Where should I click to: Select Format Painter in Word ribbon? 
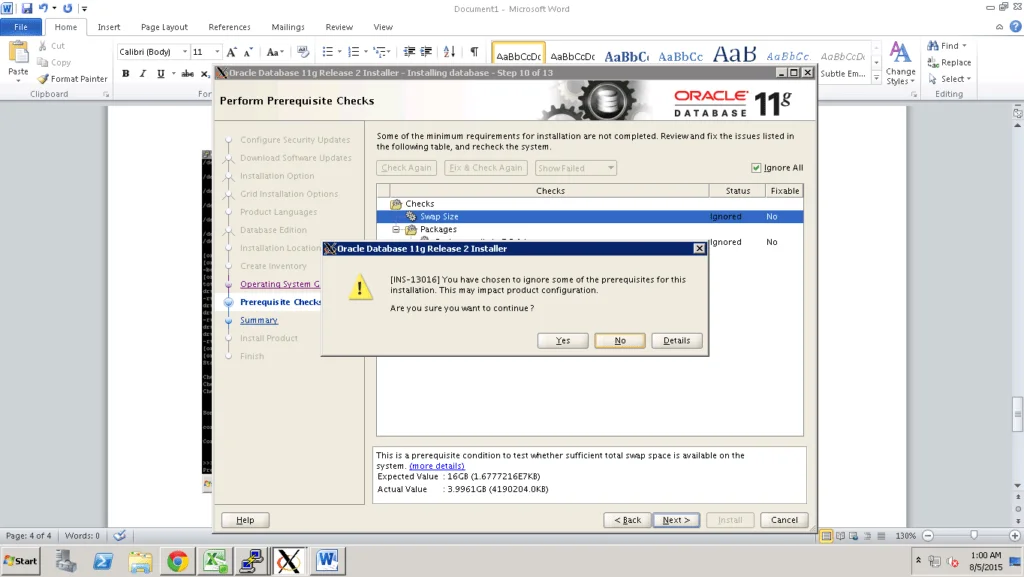pyautogui.click(x=72, y=78)
